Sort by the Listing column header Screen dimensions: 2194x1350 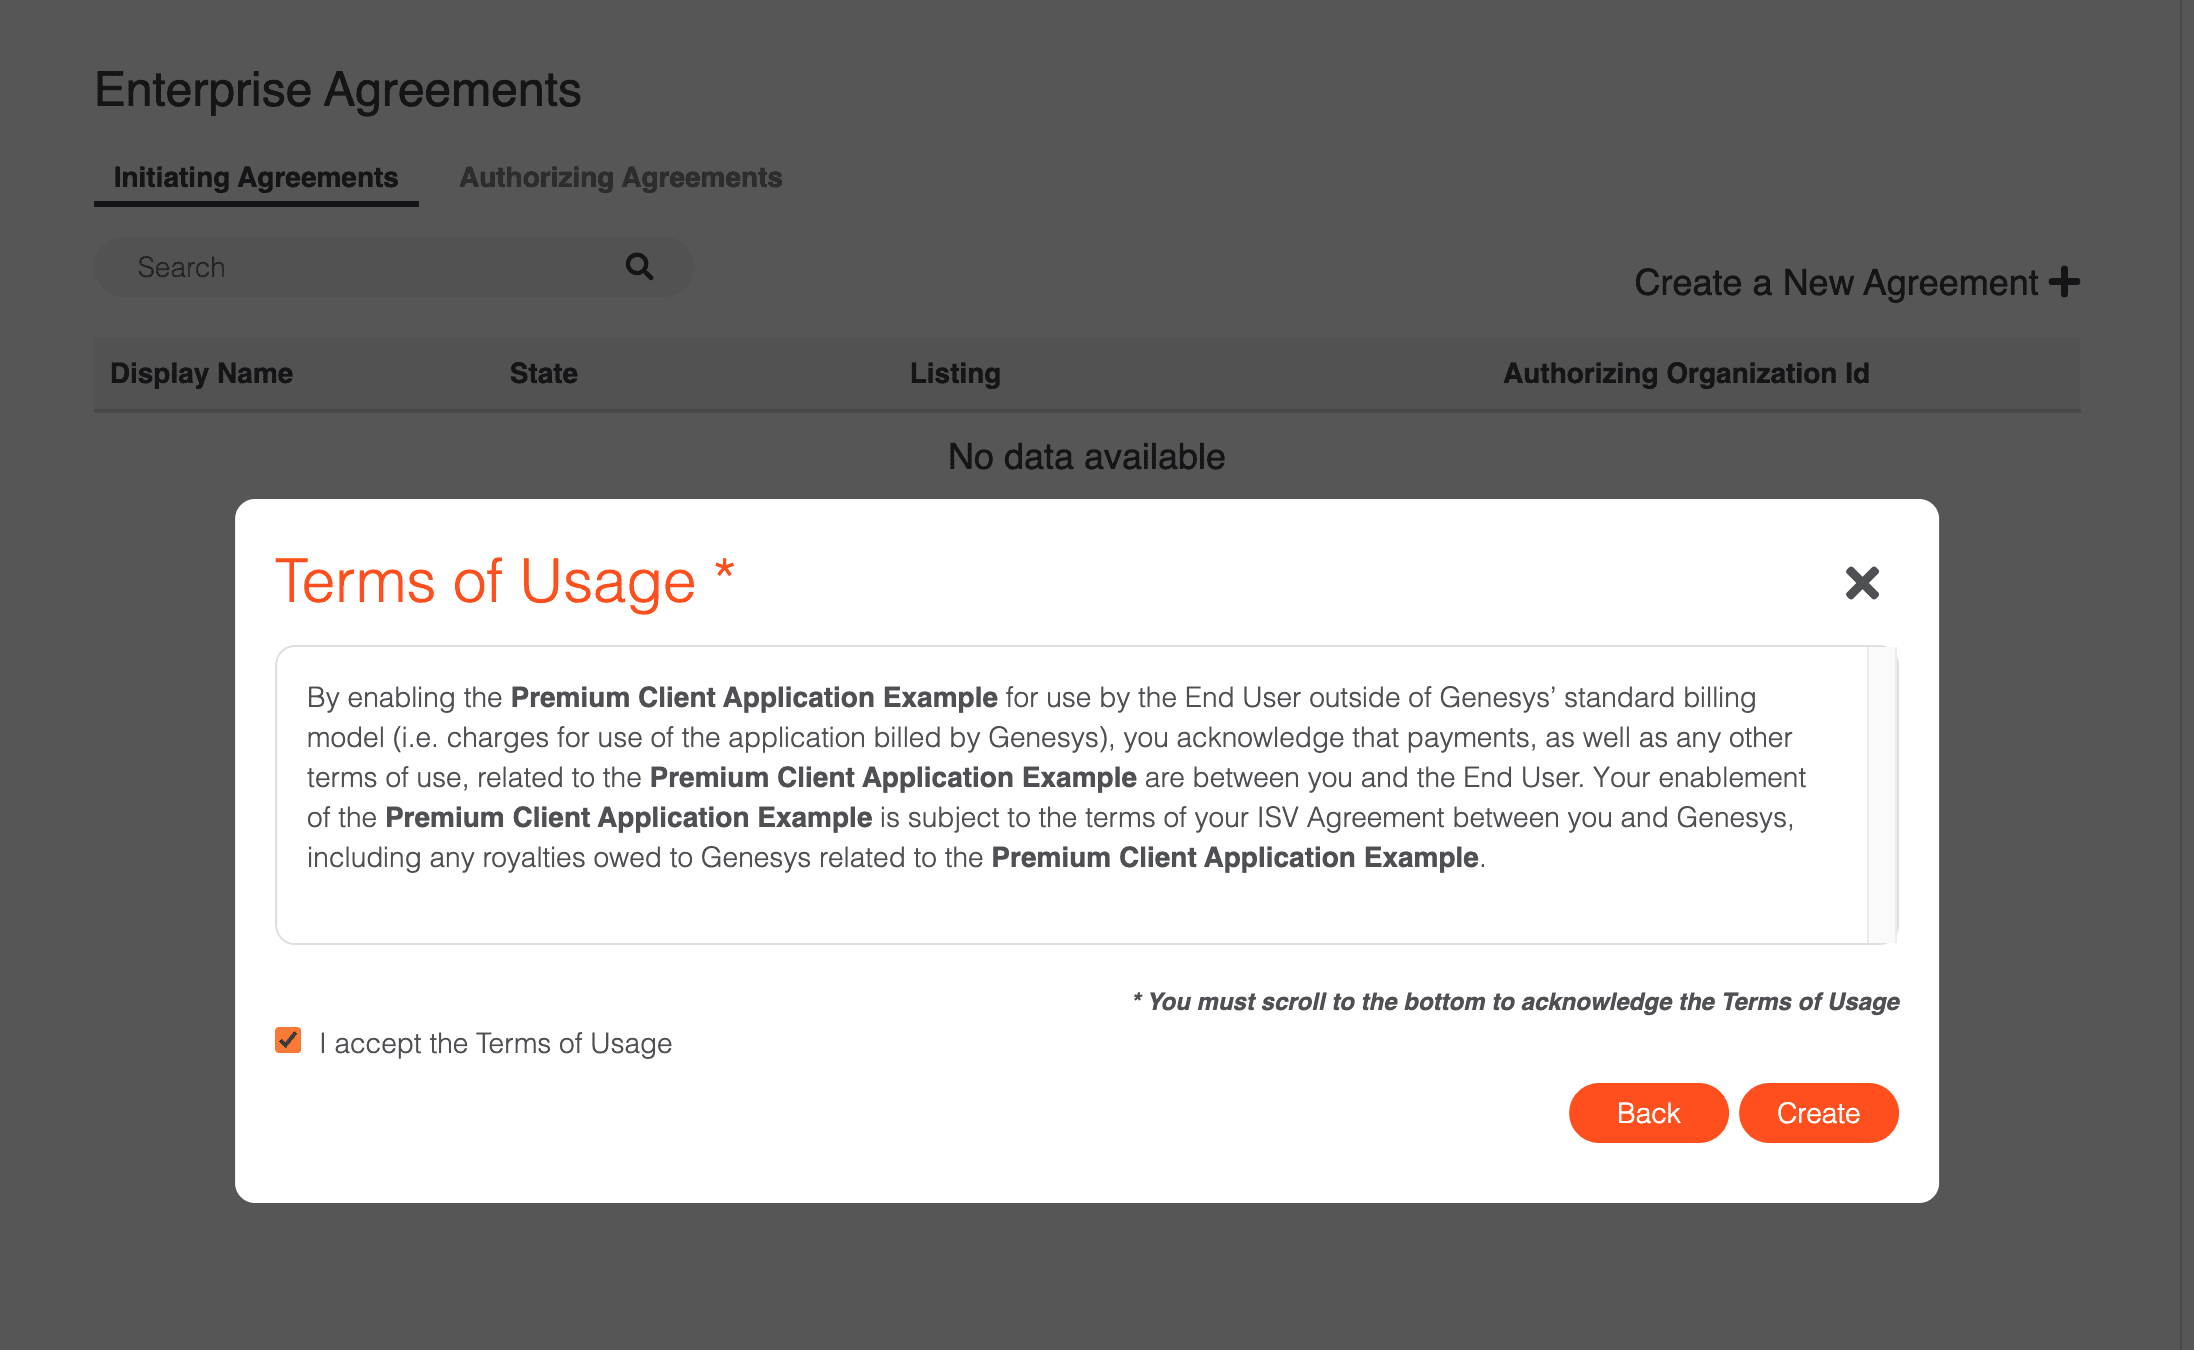[x=954, y=373]
